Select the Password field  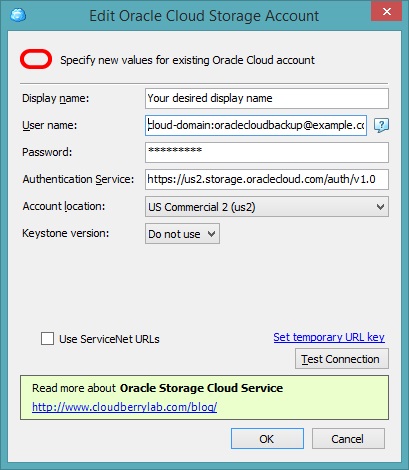[267, 152]
